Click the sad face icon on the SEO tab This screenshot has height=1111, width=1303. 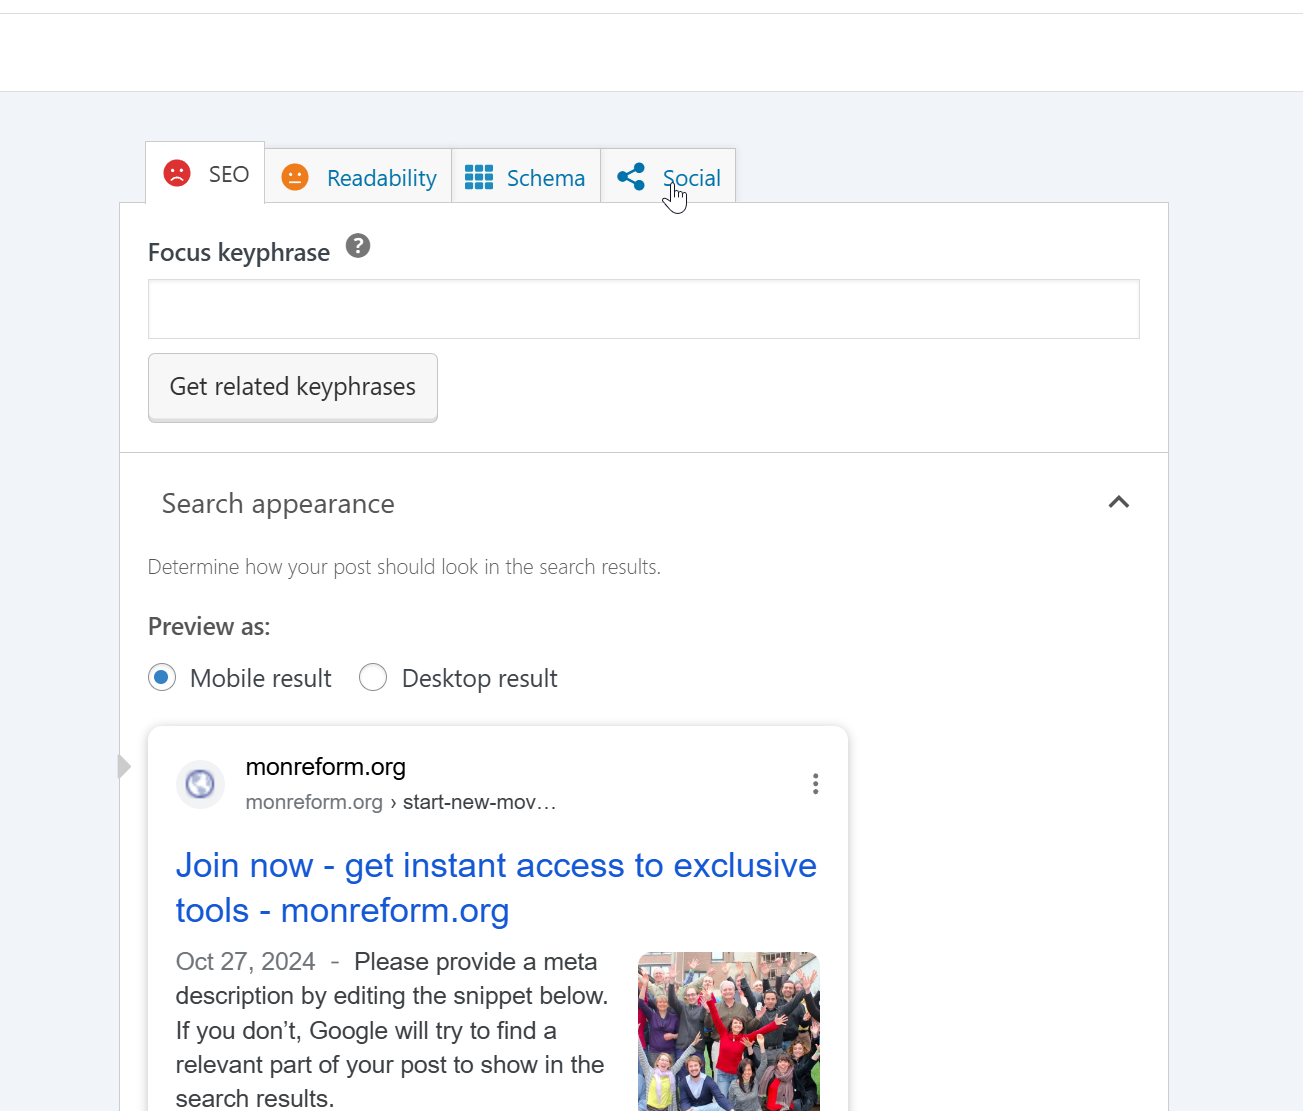pos(176,173)
